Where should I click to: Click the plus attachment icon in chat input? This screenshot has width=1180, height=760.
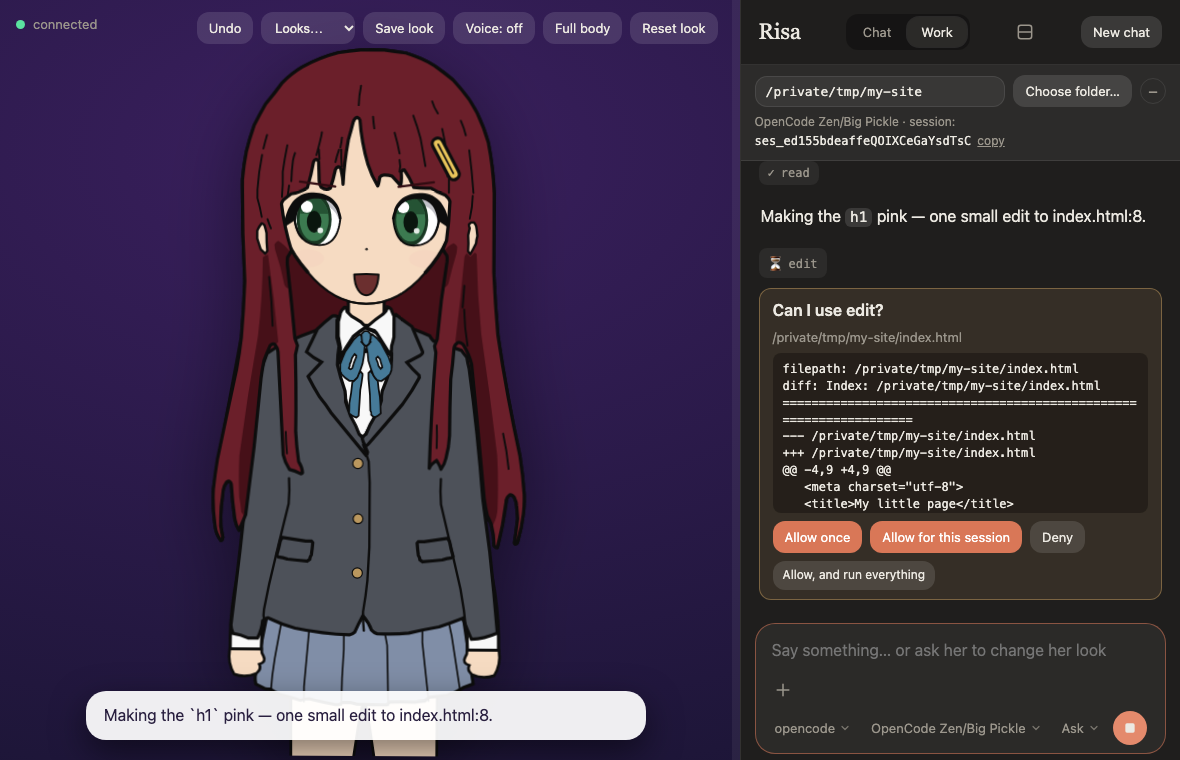[783, 690]
